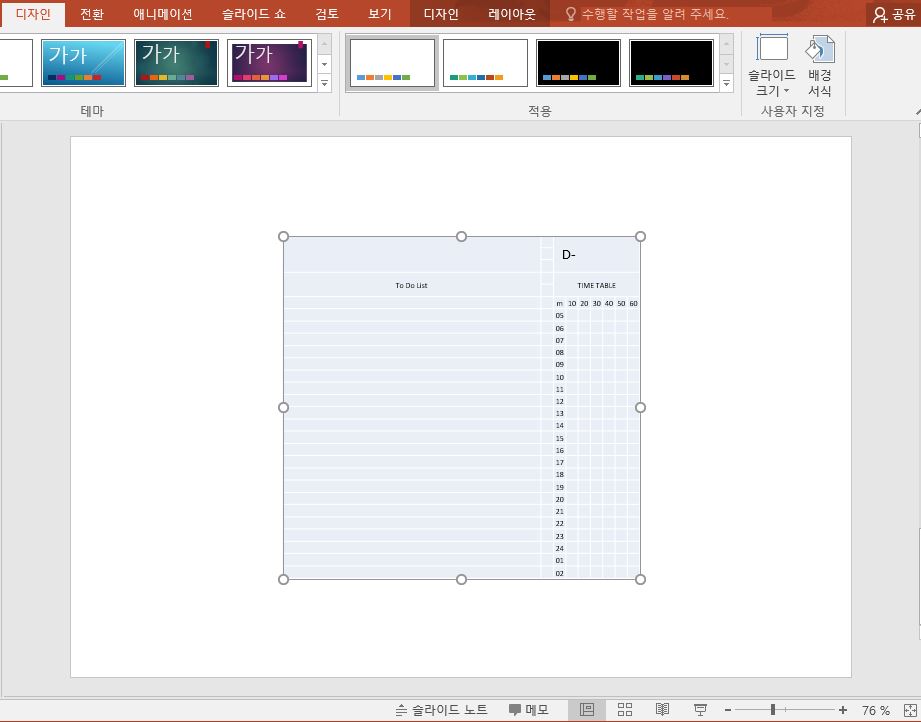Click the '18' hour row label
Image resolution: width=921 pixels, height=722 pixels.
(x=560, y=474)
